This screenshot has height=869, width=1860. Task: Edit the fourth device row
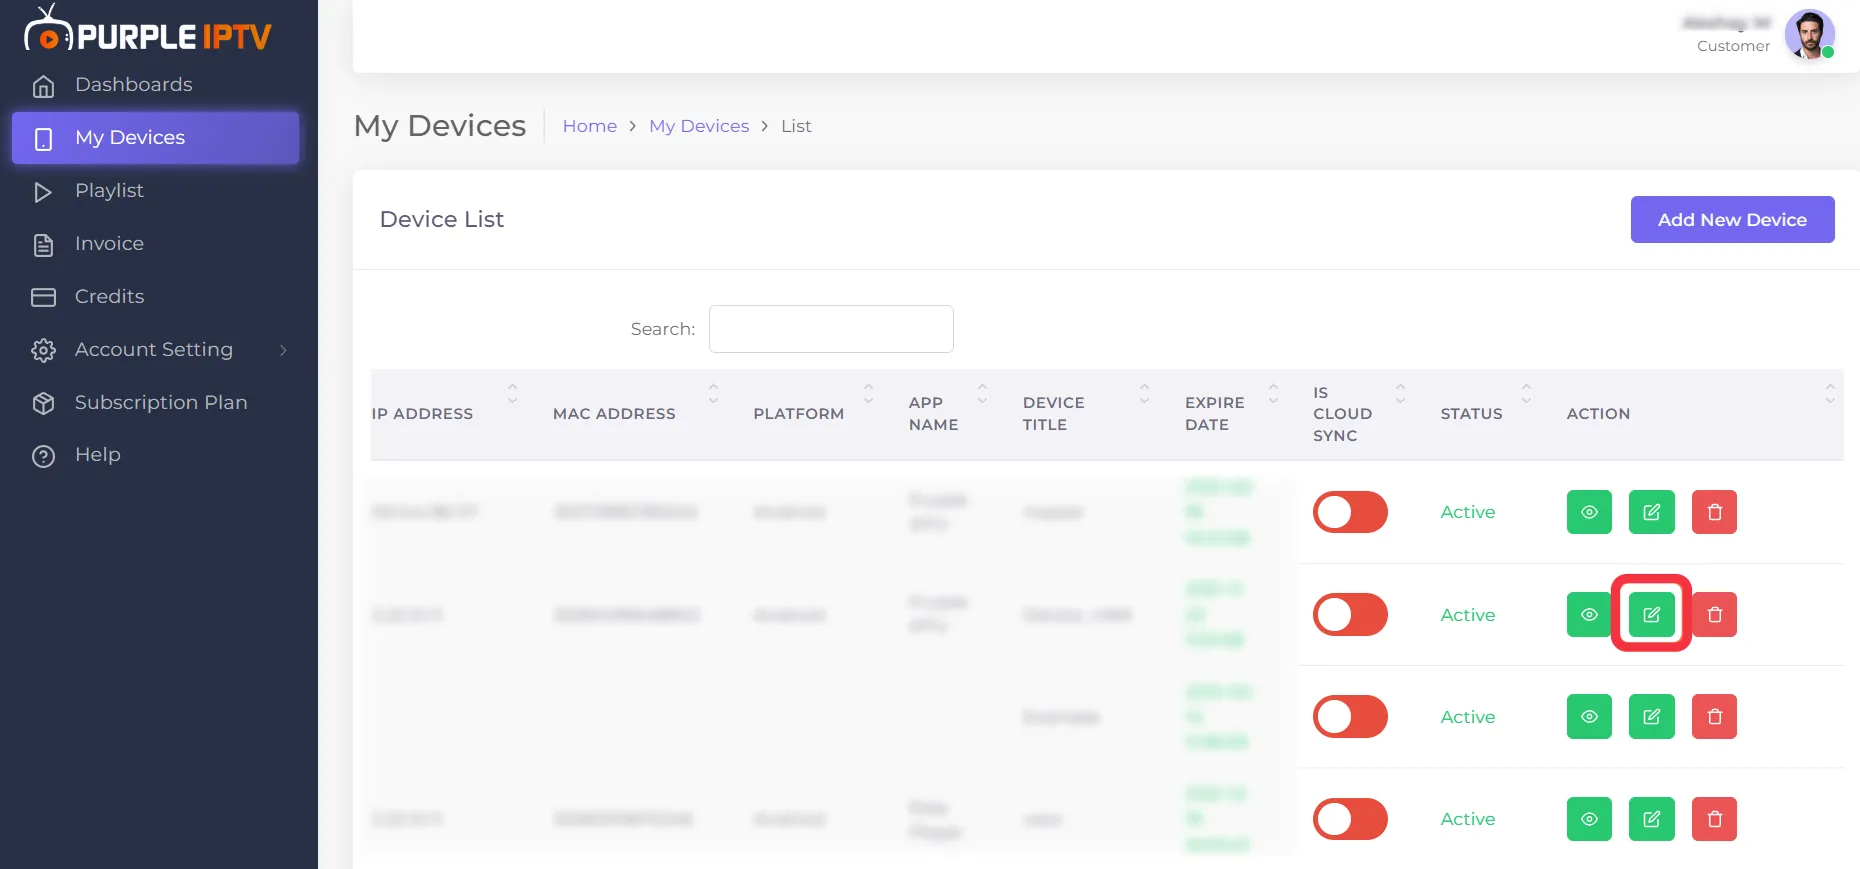click(1652, 819)
